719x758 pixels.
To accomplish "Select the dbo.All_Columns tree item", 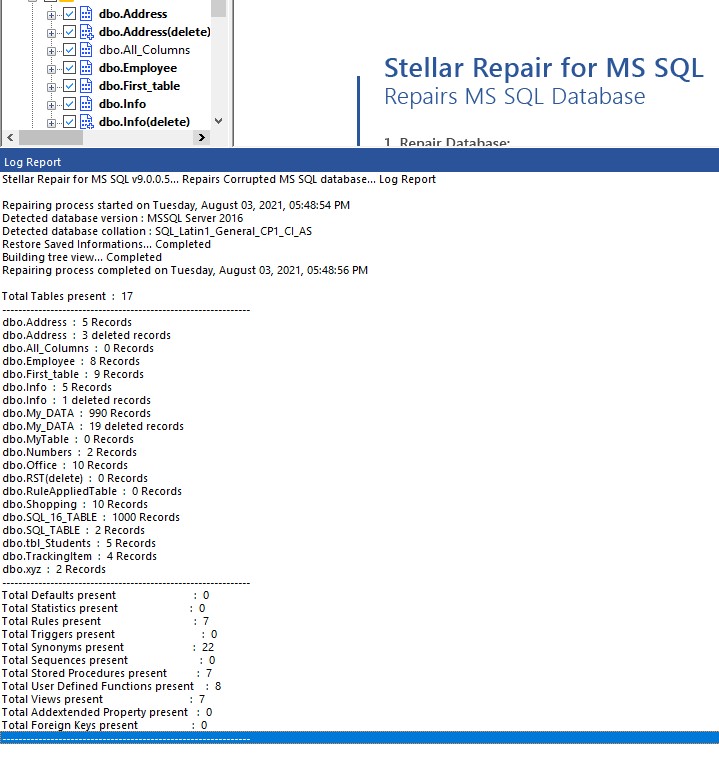I will point(144,50).
